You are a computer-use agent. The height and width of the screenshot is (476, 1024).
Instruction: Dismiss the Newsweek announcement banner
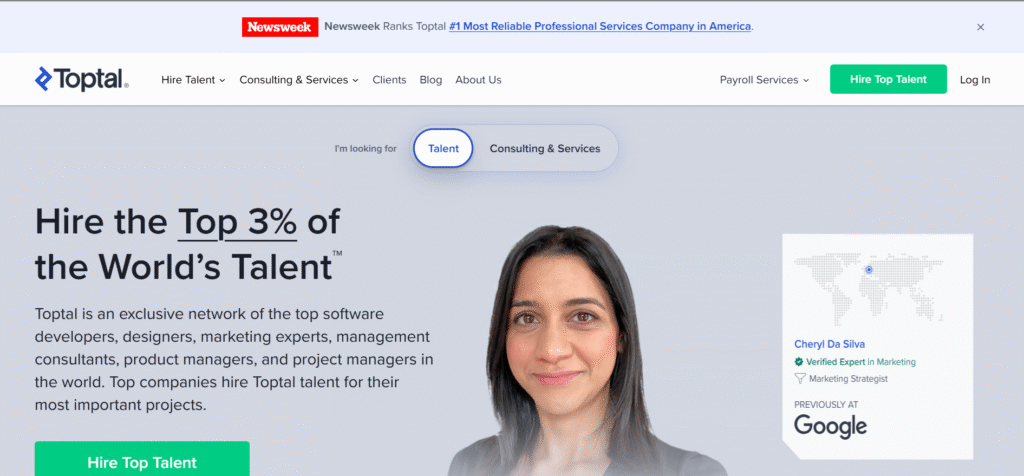pyautogui.click(x=980, y=27)
